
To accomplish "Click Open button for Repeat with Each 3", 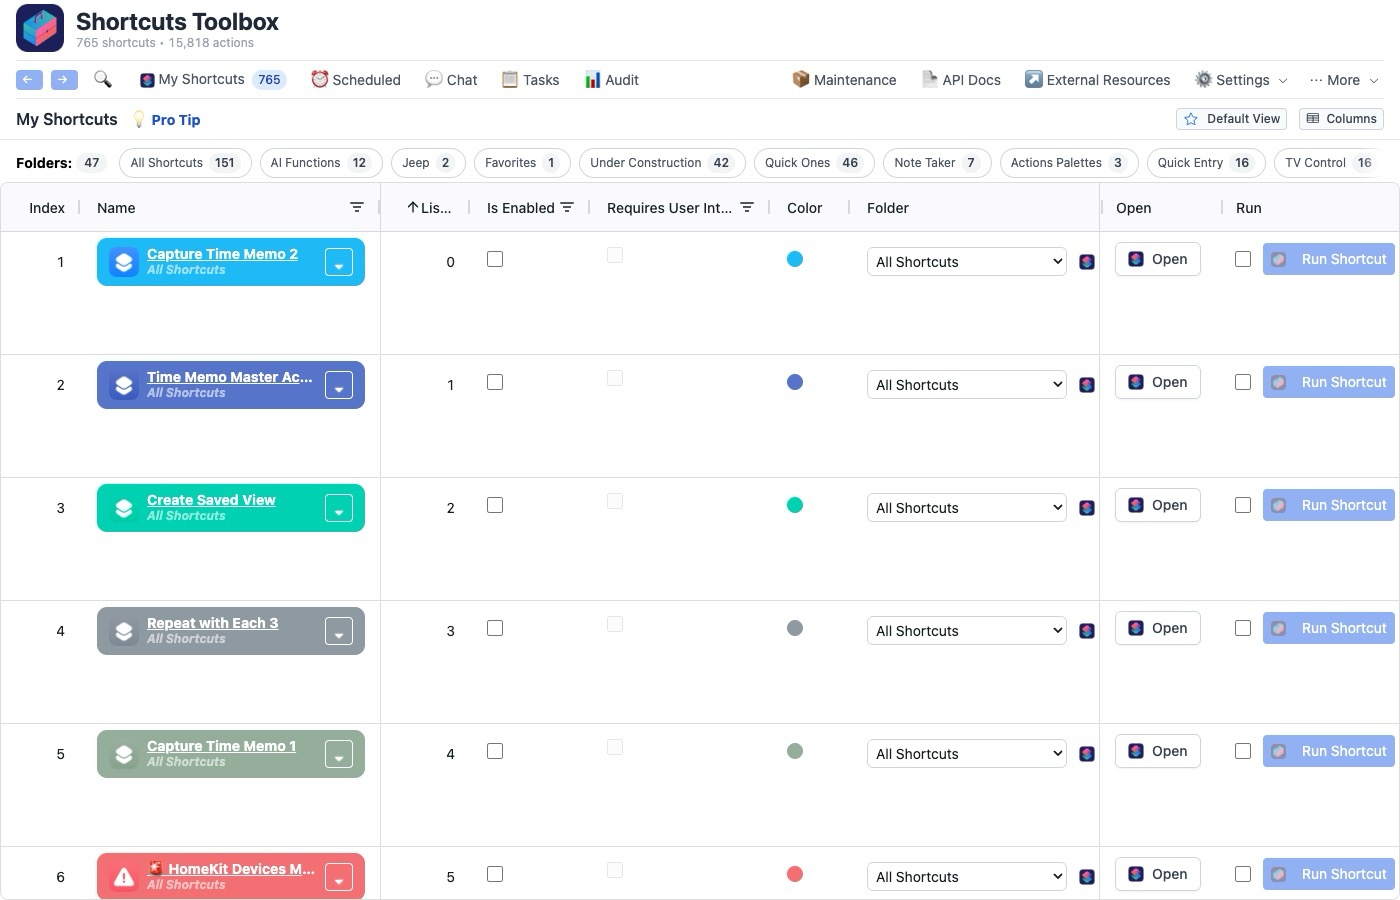I will 1158,628.
